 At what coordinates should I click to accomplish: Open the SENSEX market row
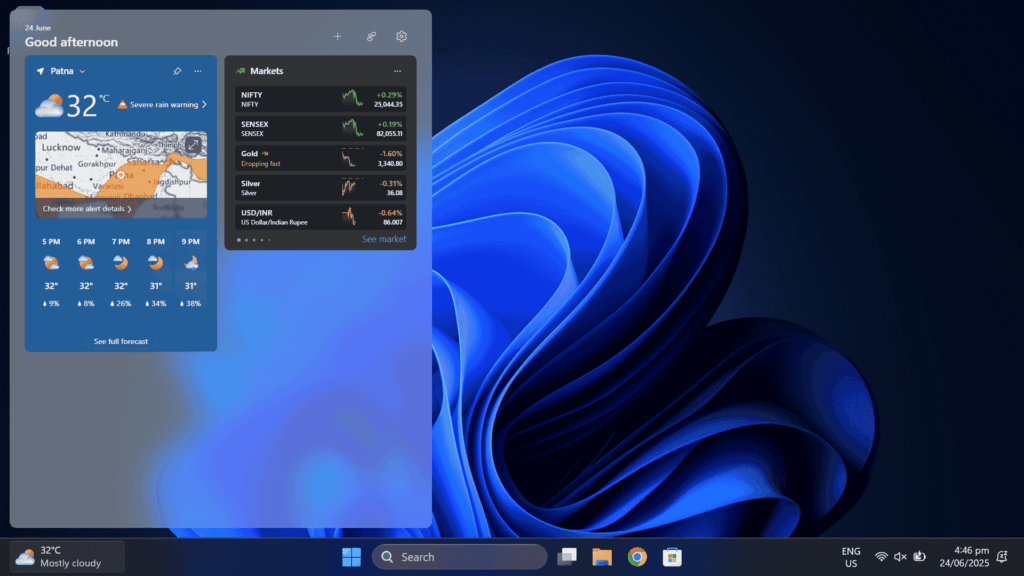[321, 129]
